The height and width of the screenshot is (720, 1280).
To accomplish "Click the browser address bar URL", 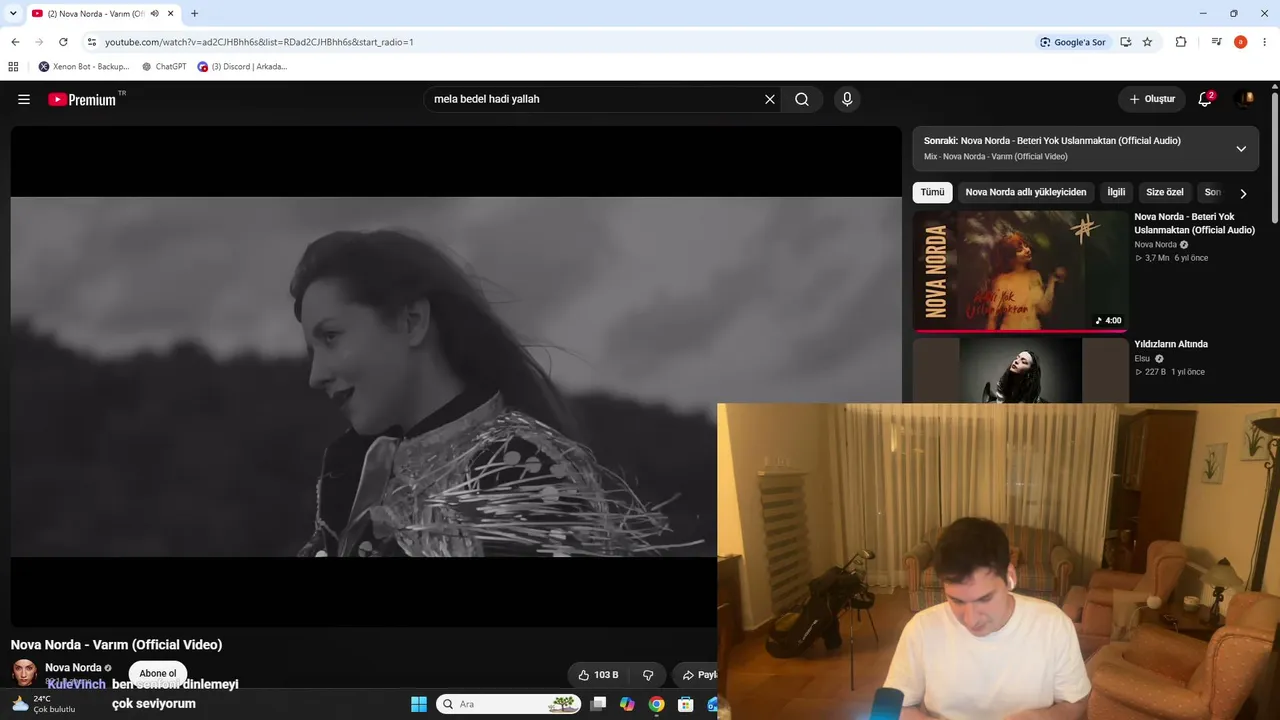I will pos(259,42).
